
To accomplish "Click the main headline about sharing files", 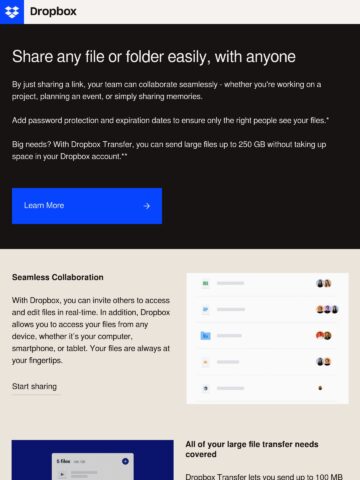I will (154, 57).
